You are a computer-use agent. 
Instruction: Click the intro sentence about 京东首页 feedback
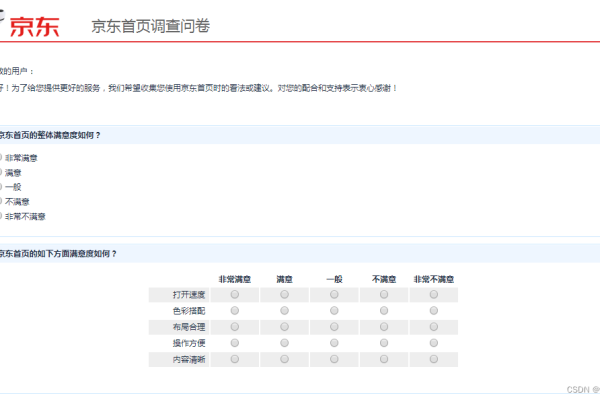tap(199, 88)
